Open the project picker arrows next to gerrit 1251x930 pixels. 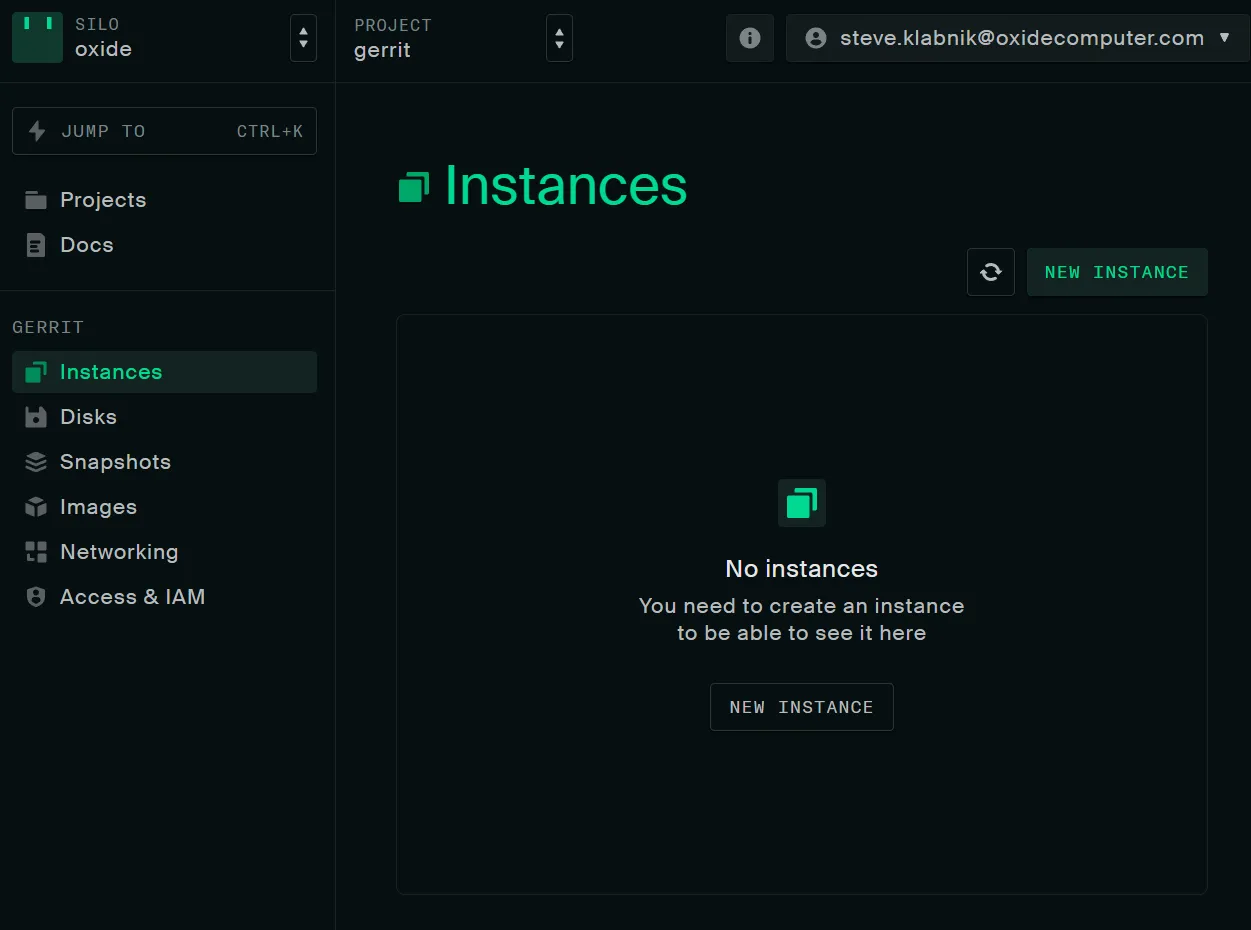[x=559, y=38]
